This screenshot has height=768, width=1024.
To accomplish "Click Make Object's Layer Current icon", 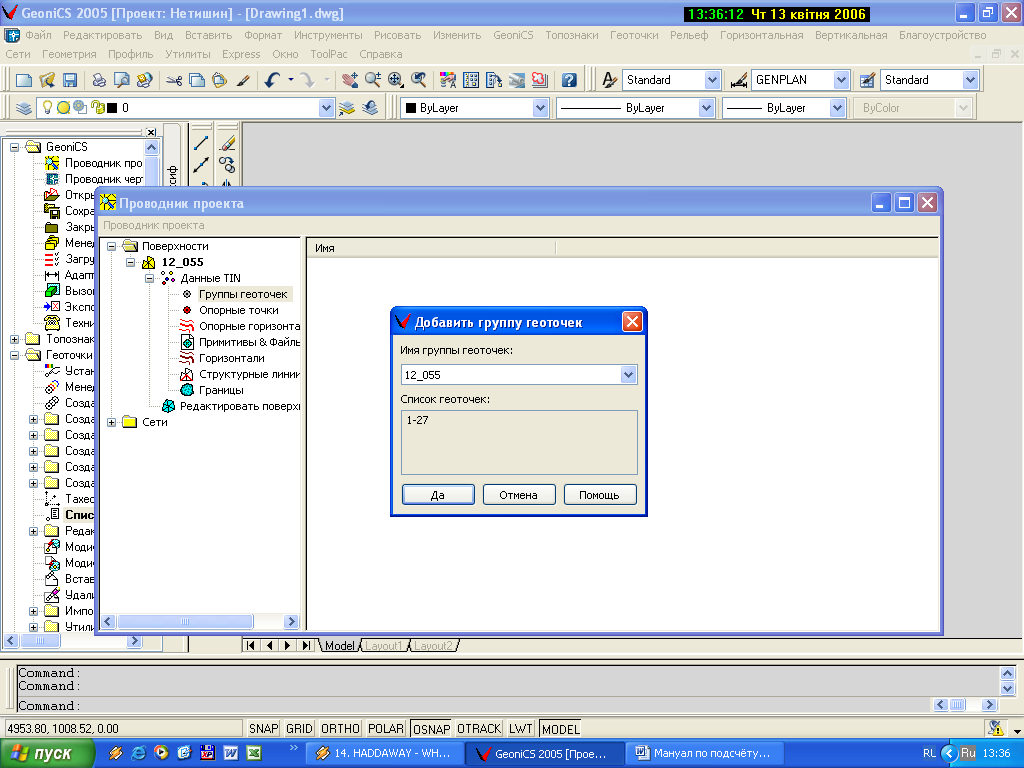I will pyautogui.click(x=347, y=108).
